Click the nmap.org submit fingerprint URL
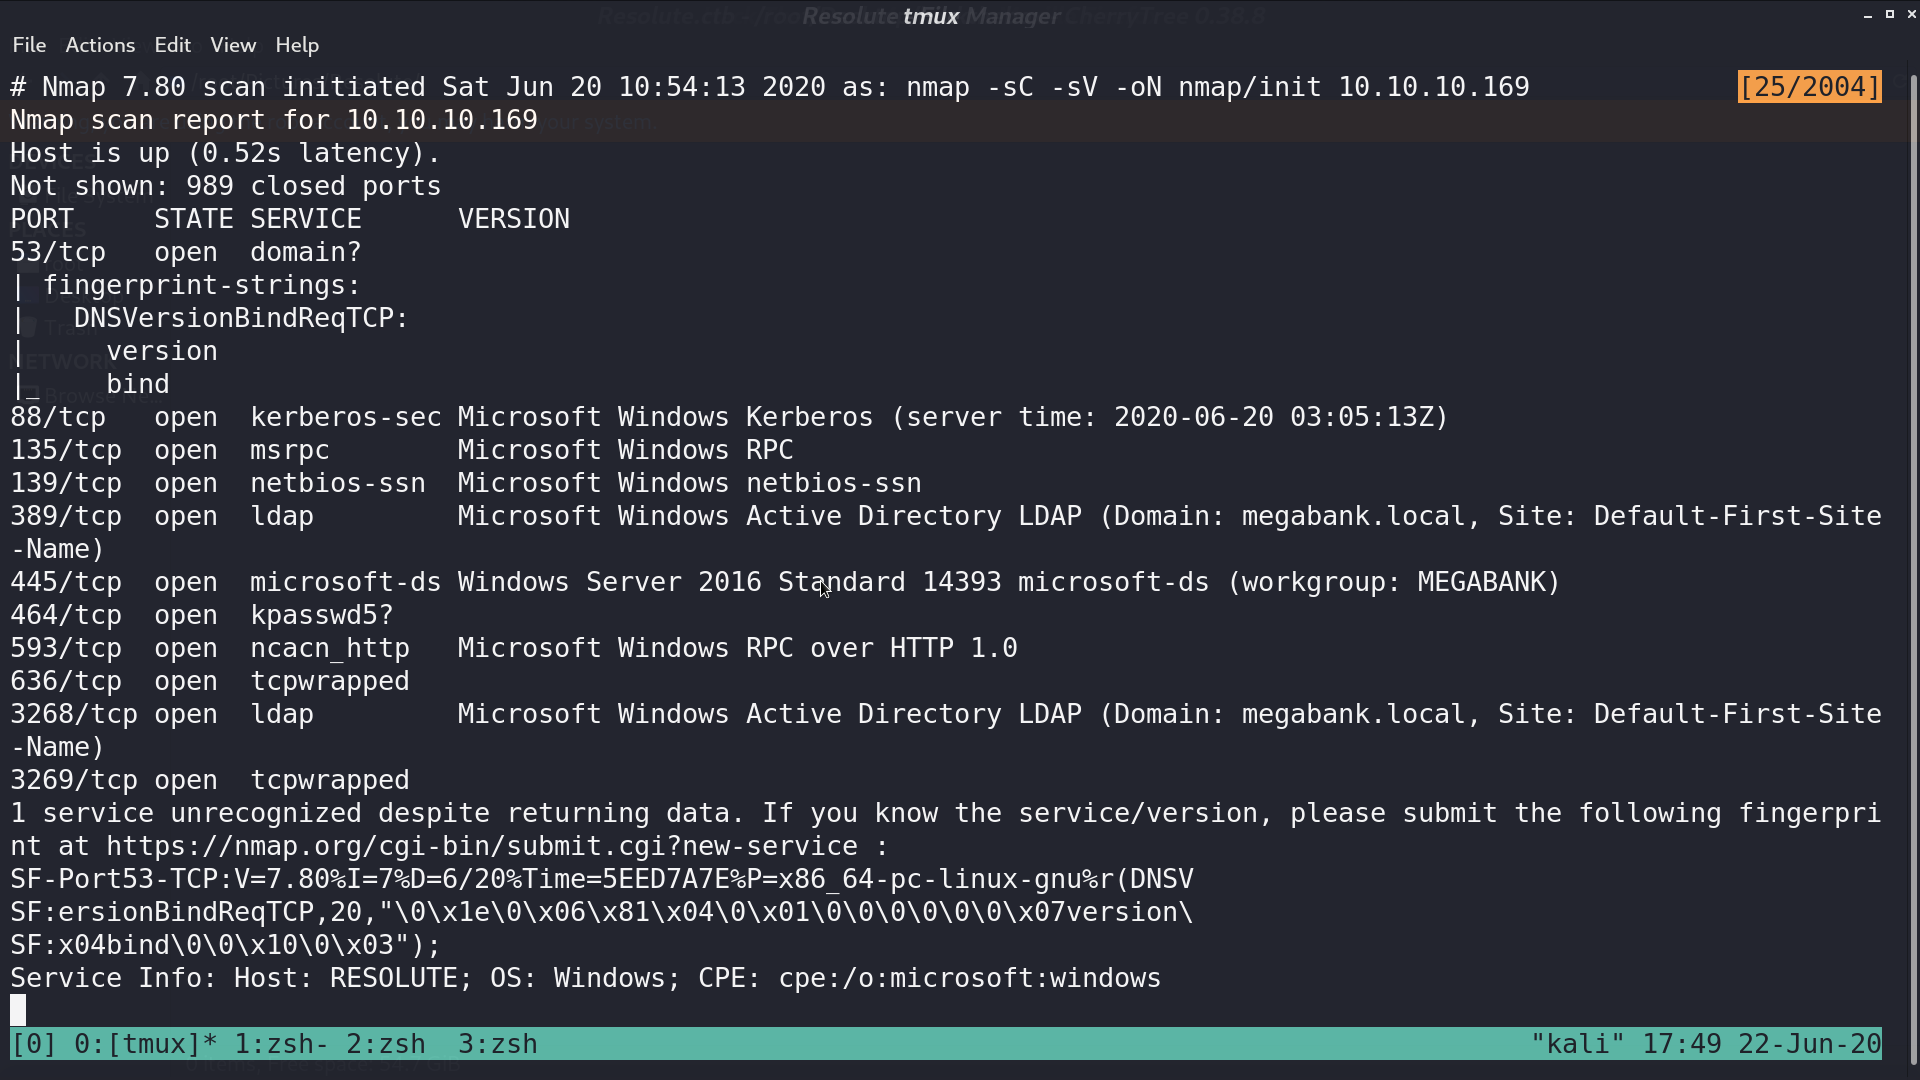1920x1080 pixels. click(x=482, y=846)
